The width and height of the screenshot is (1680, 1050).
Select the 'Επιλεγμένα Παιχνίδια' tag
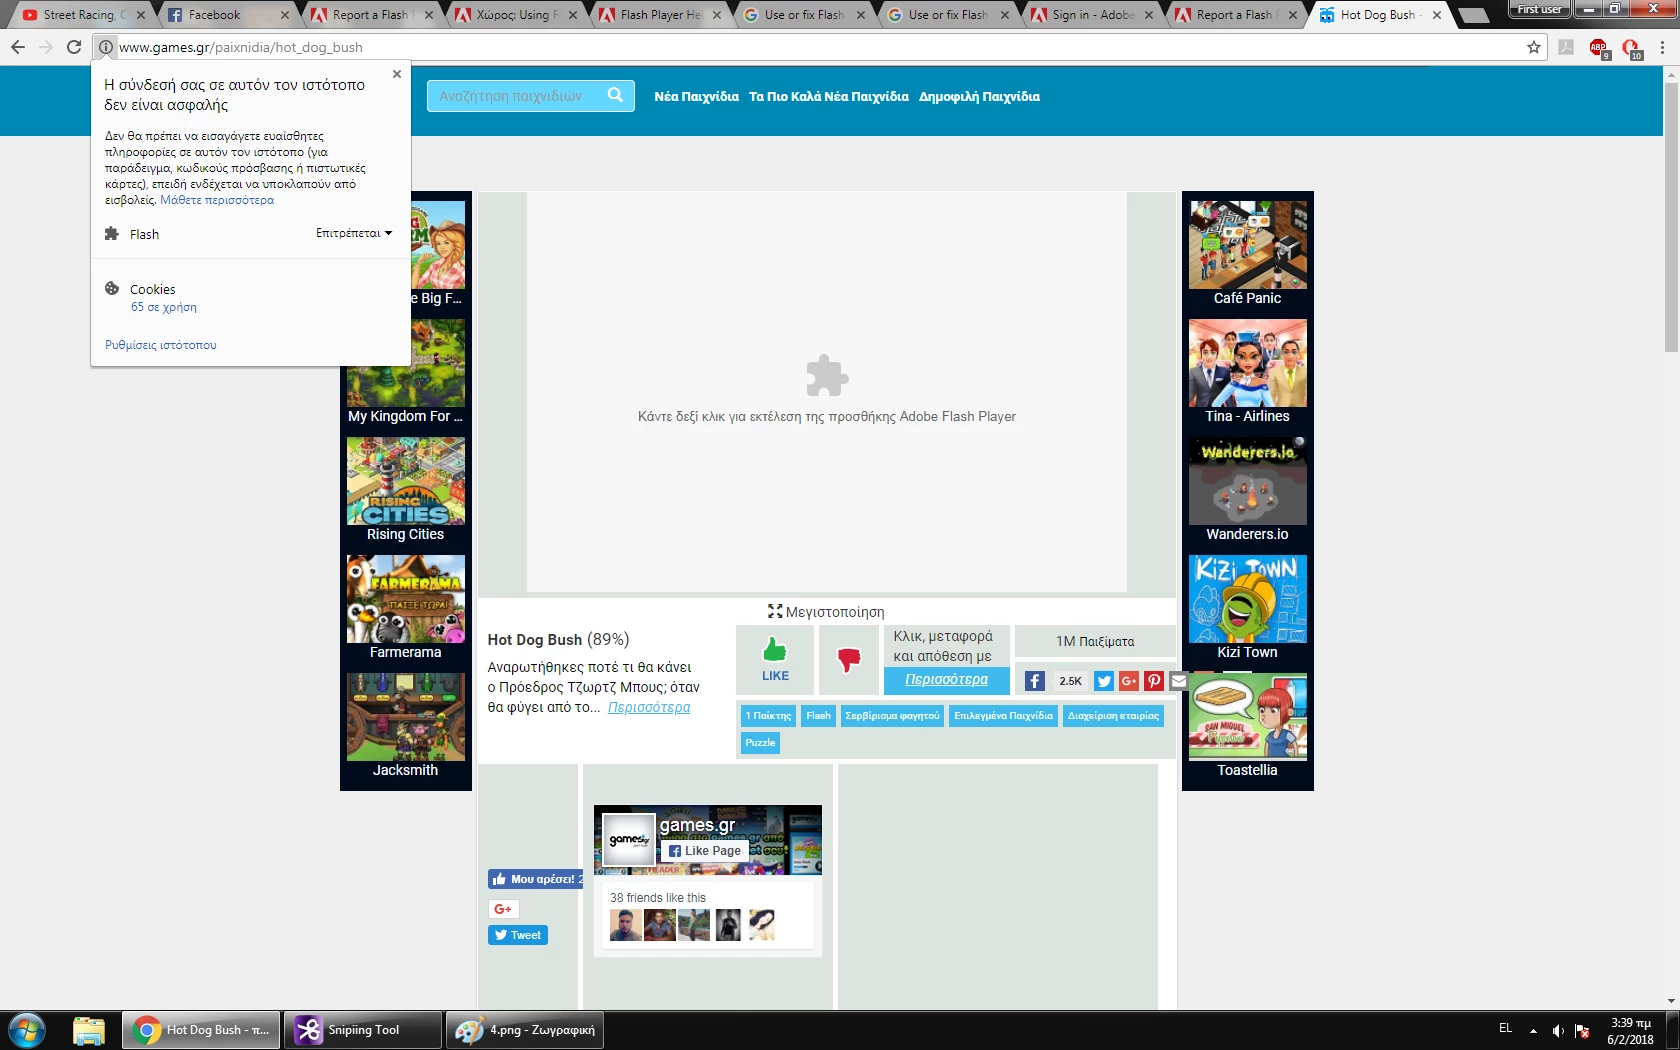point(1003,716)
